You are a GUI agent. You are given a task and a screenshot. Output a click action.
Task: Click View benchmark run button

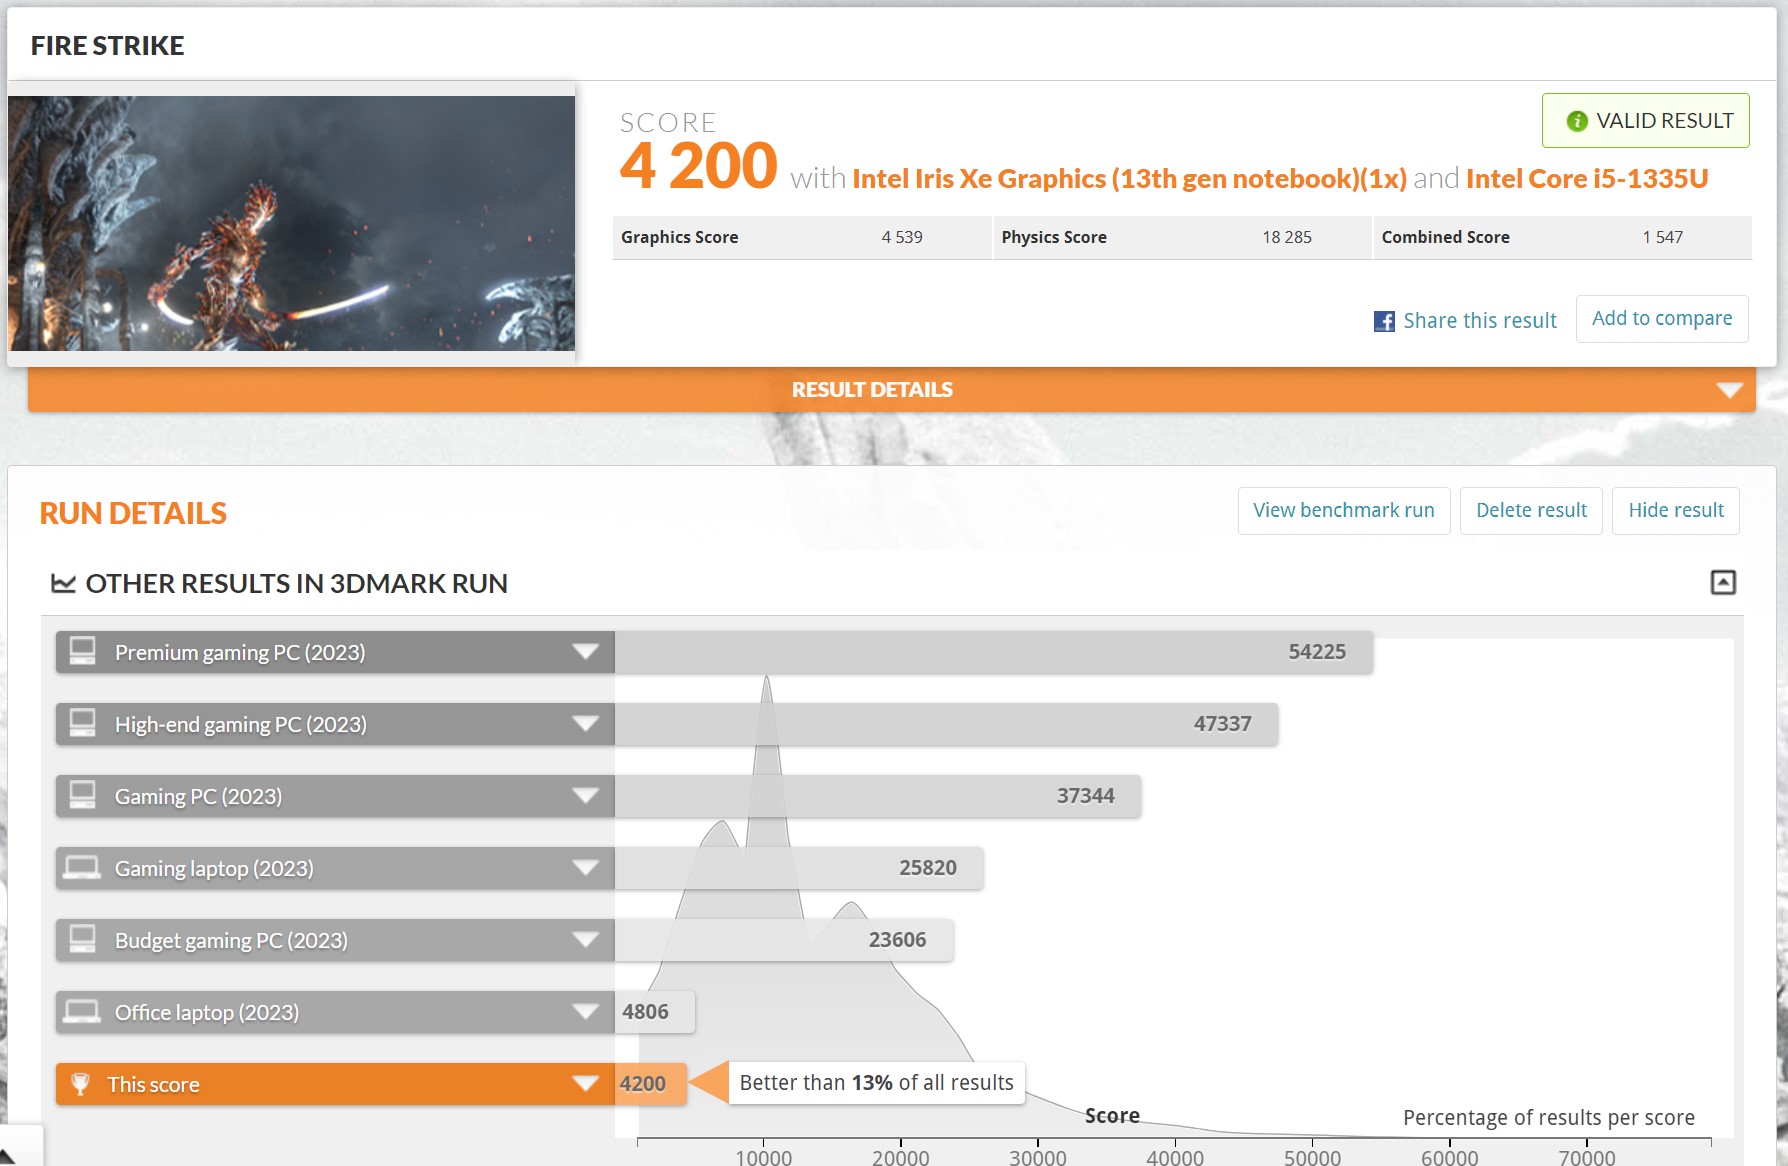point(1343,510)
